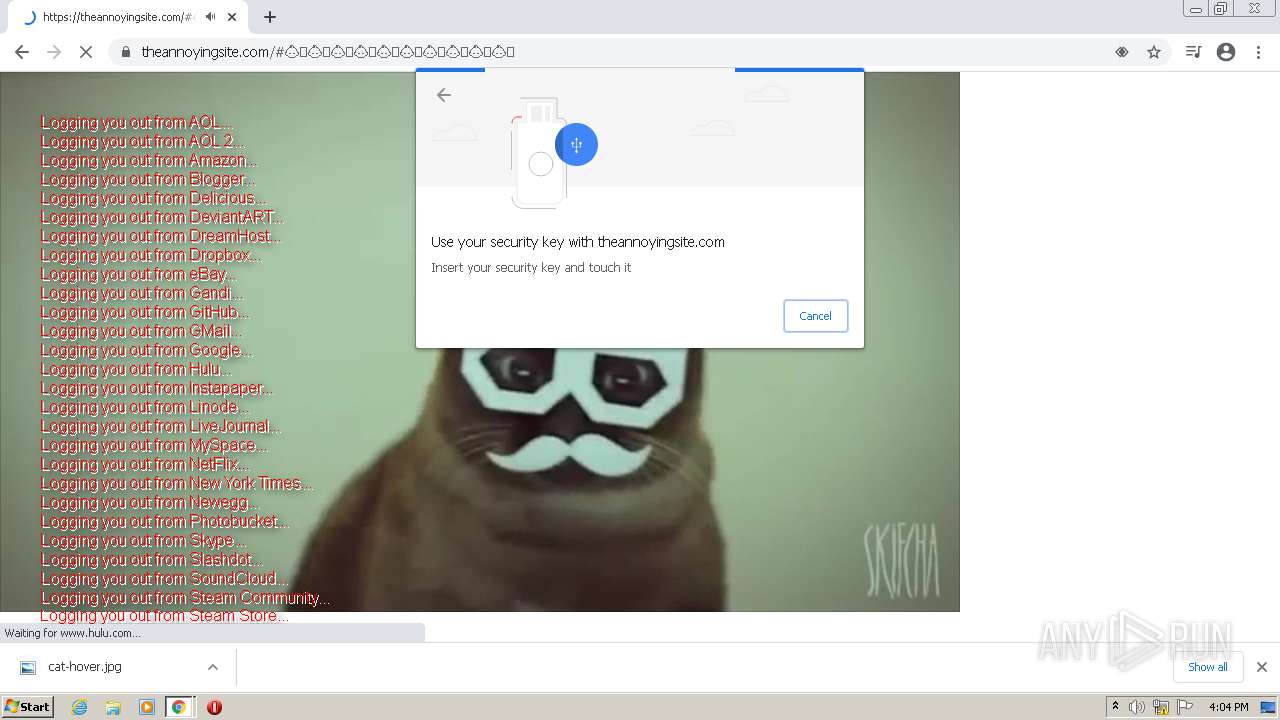This screenshot has height=720, width=1280.
Task: Click the network tray icon
Action: tap(1161, 707)
